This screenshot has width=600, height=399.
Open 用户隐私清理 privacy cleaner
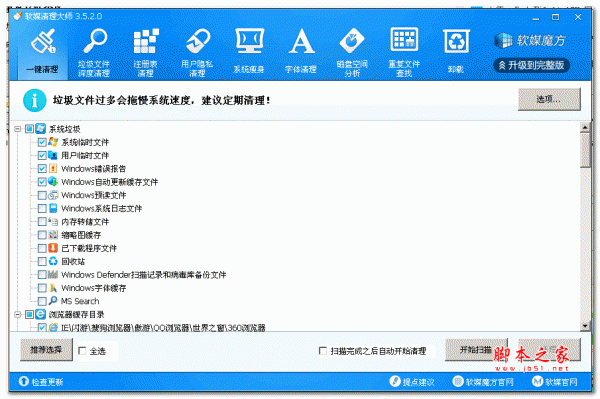197,52
